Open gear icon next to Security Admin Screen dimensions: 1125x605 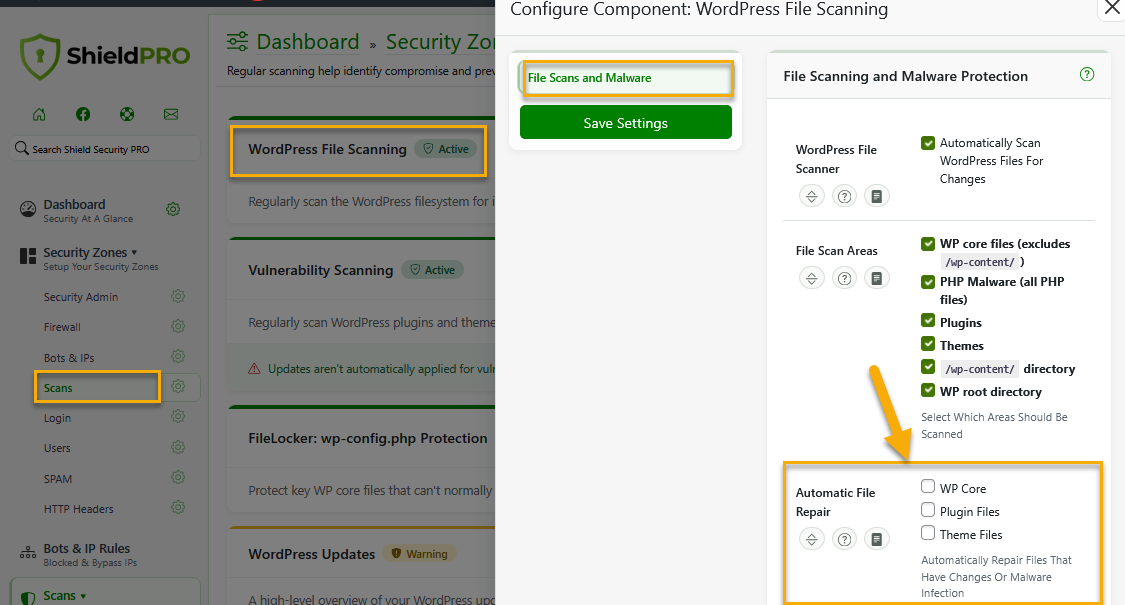(x=178, y=296)
